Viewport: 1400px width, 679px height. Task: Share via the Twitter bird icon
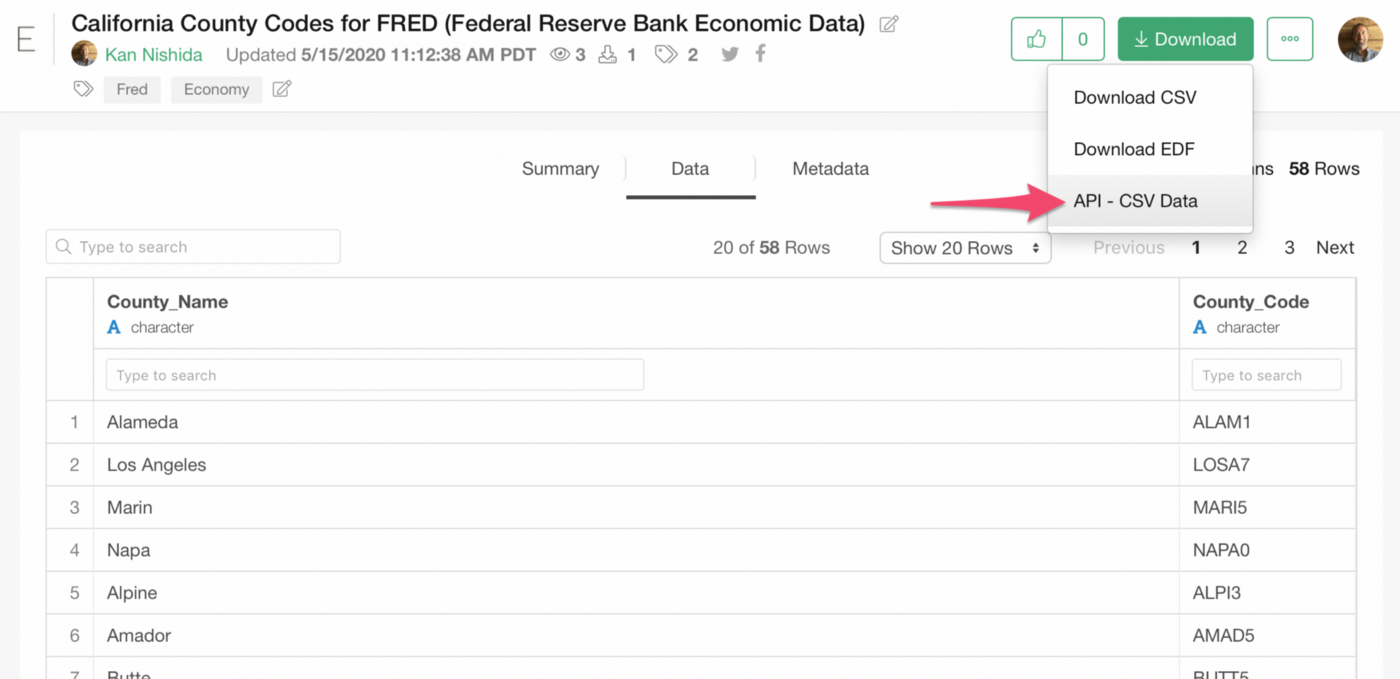pyautogui.click(x=730, y=54)
